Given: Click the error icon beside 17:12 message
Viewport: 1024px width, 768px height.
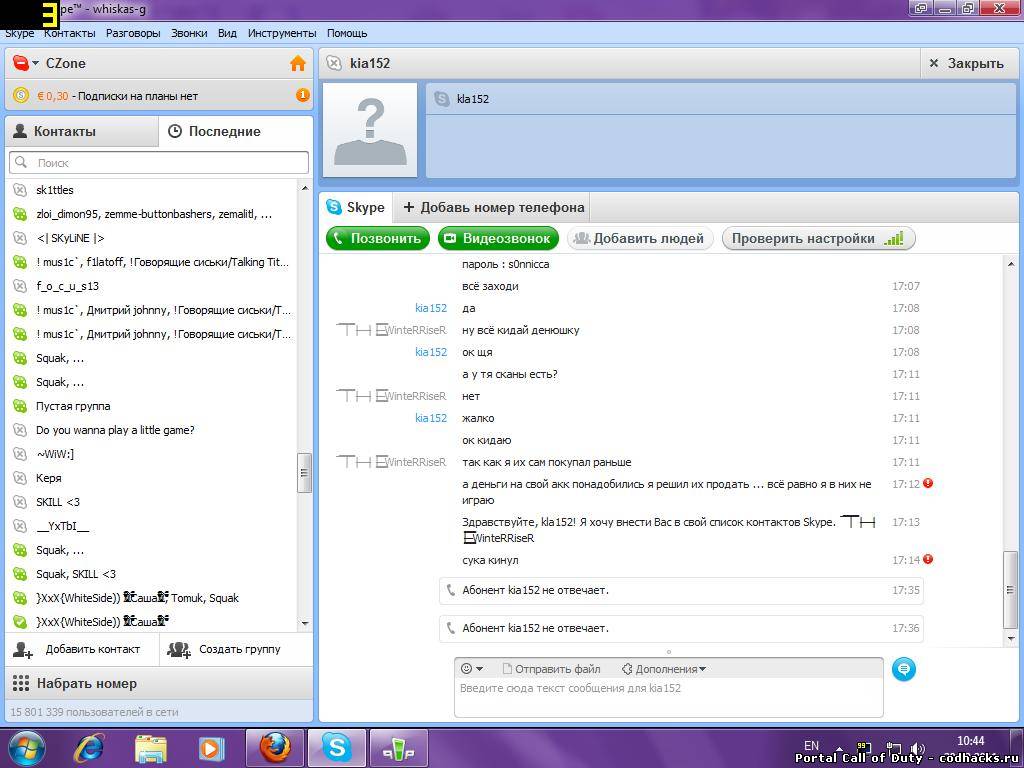Looking at the screenshot, I should [928, 483].
